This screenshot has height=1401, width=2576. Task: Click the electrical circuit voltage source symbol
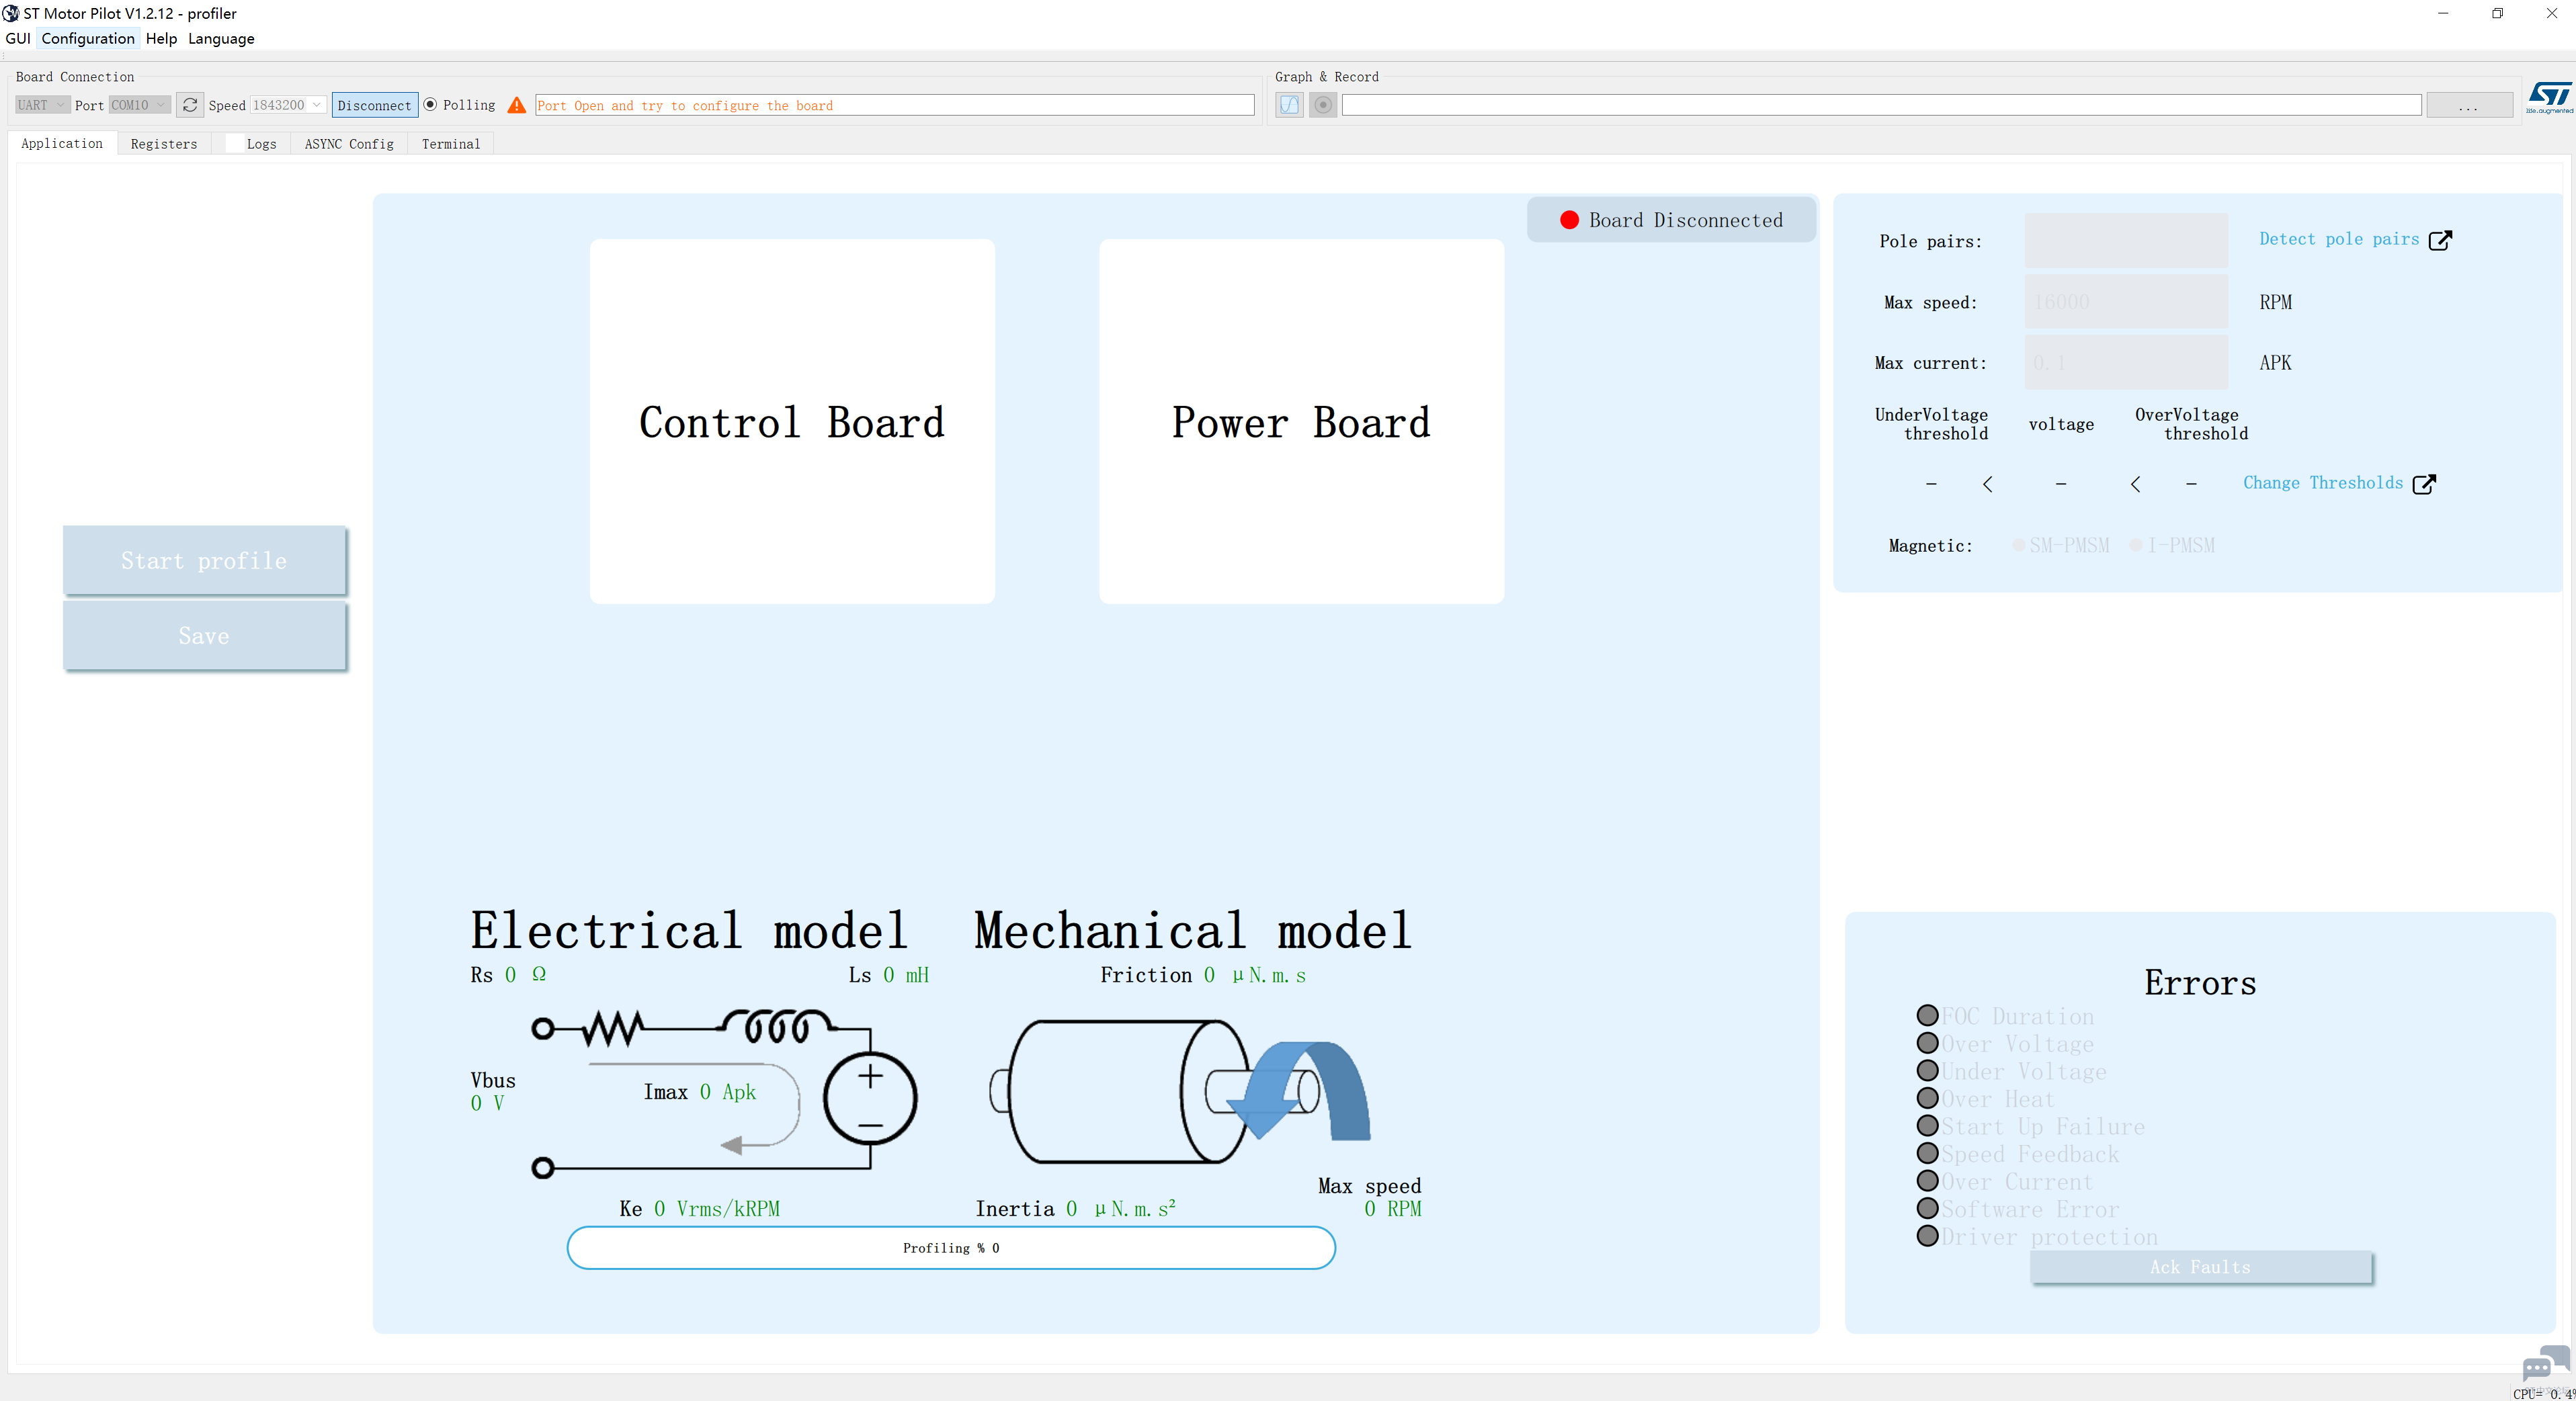870,1098
